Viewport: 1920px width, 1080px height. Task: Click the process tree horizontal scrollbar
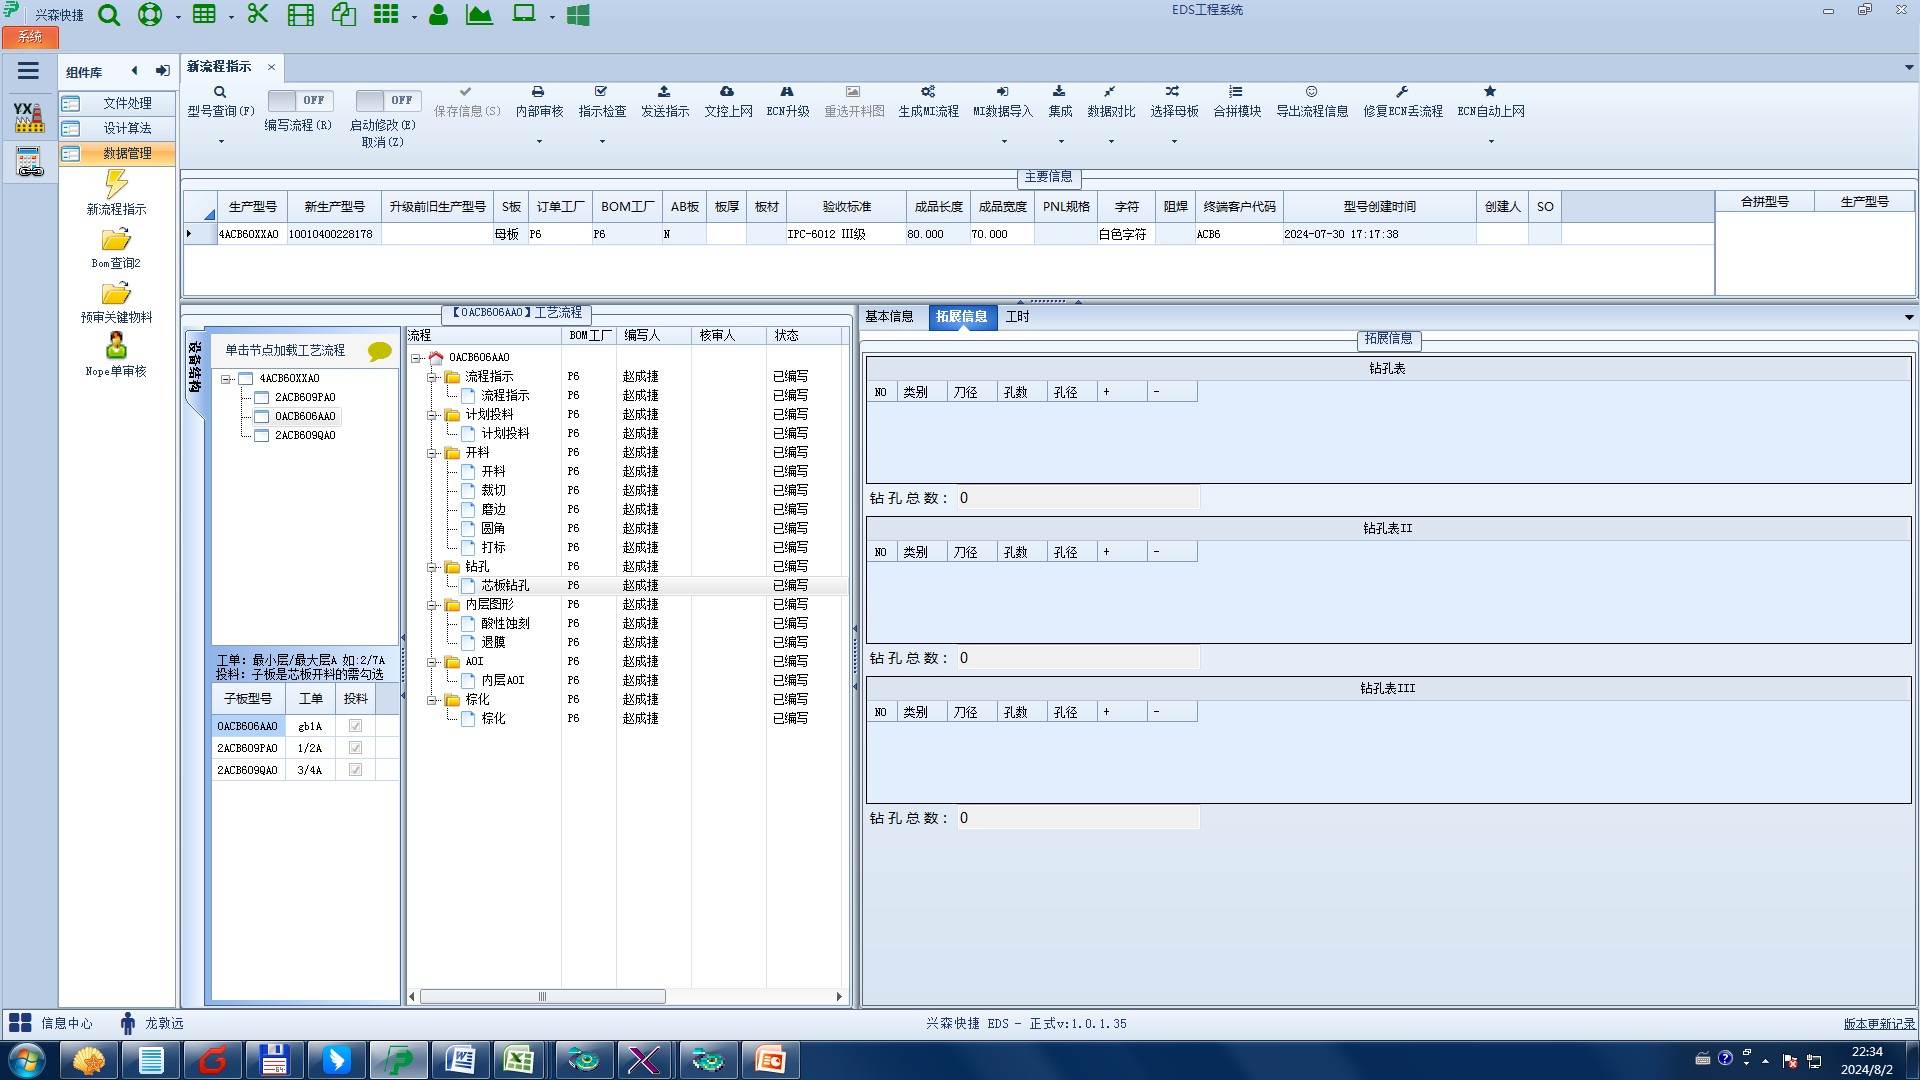click(x=542, y=997)
